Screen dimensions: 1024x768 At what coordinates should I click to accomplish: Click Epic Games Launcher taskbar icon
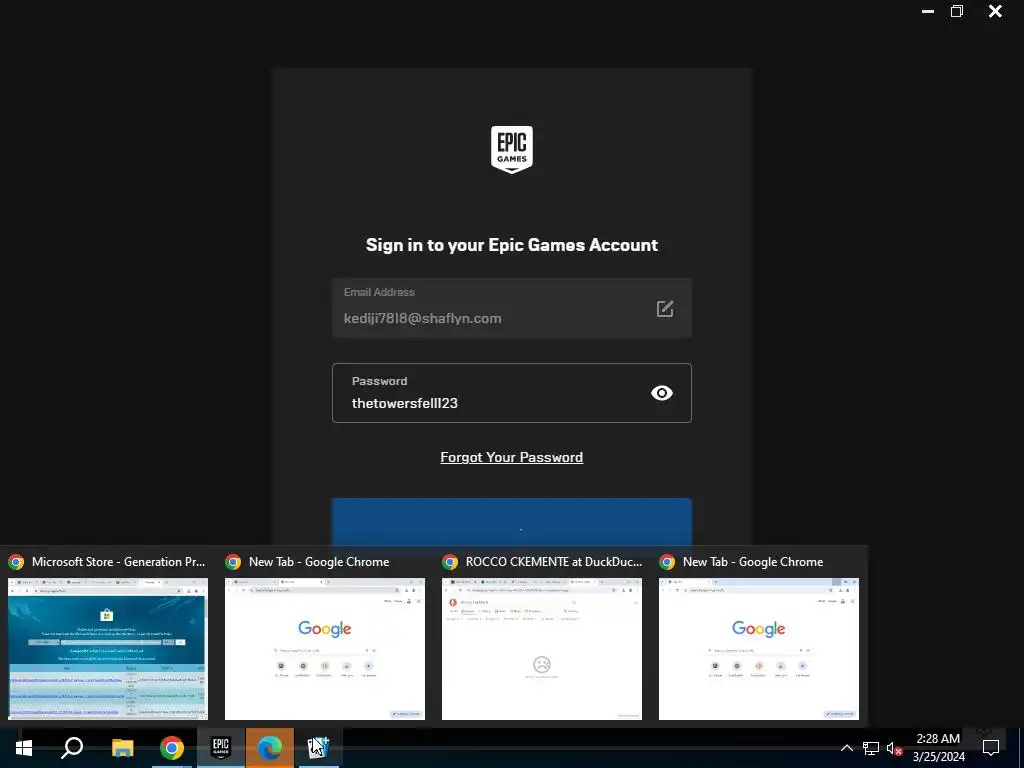[221, 748]
